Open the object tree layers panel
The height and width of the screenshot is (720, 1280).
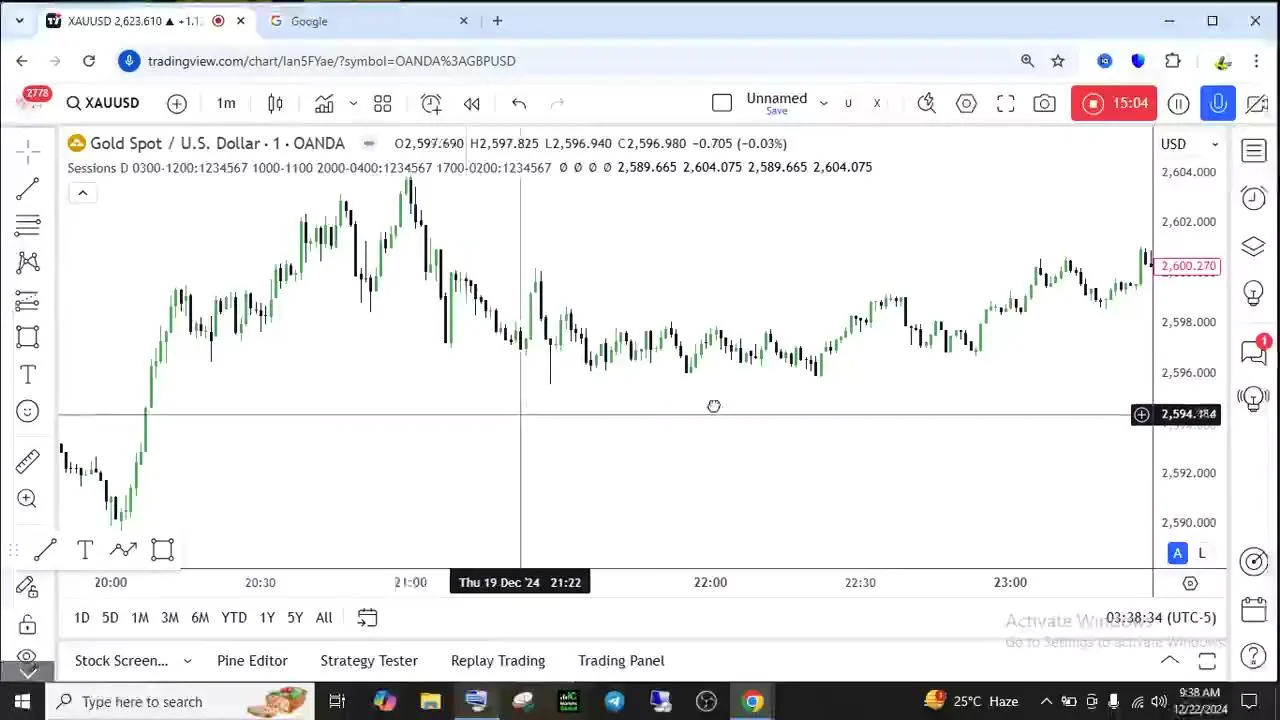[x=1254, y=246]
